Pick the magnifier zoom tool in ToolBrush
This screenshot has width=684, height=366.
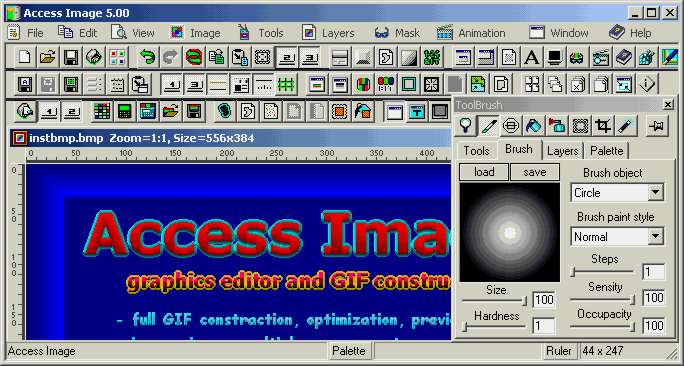pos(466,126)
